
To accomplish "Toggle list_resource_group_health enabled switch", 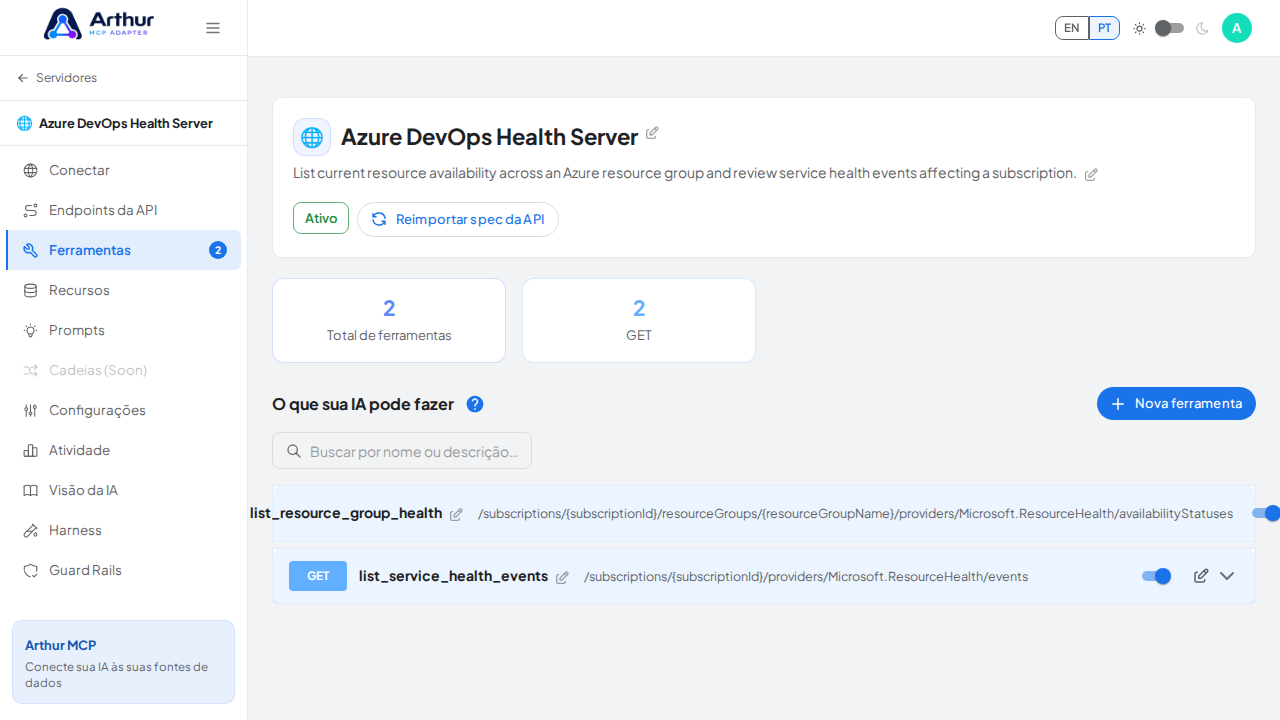I will point(1266,513).
